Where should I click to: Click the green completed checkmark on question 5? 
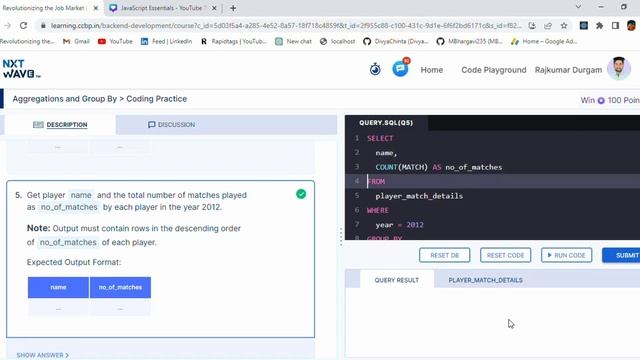[x=301, y=194]
